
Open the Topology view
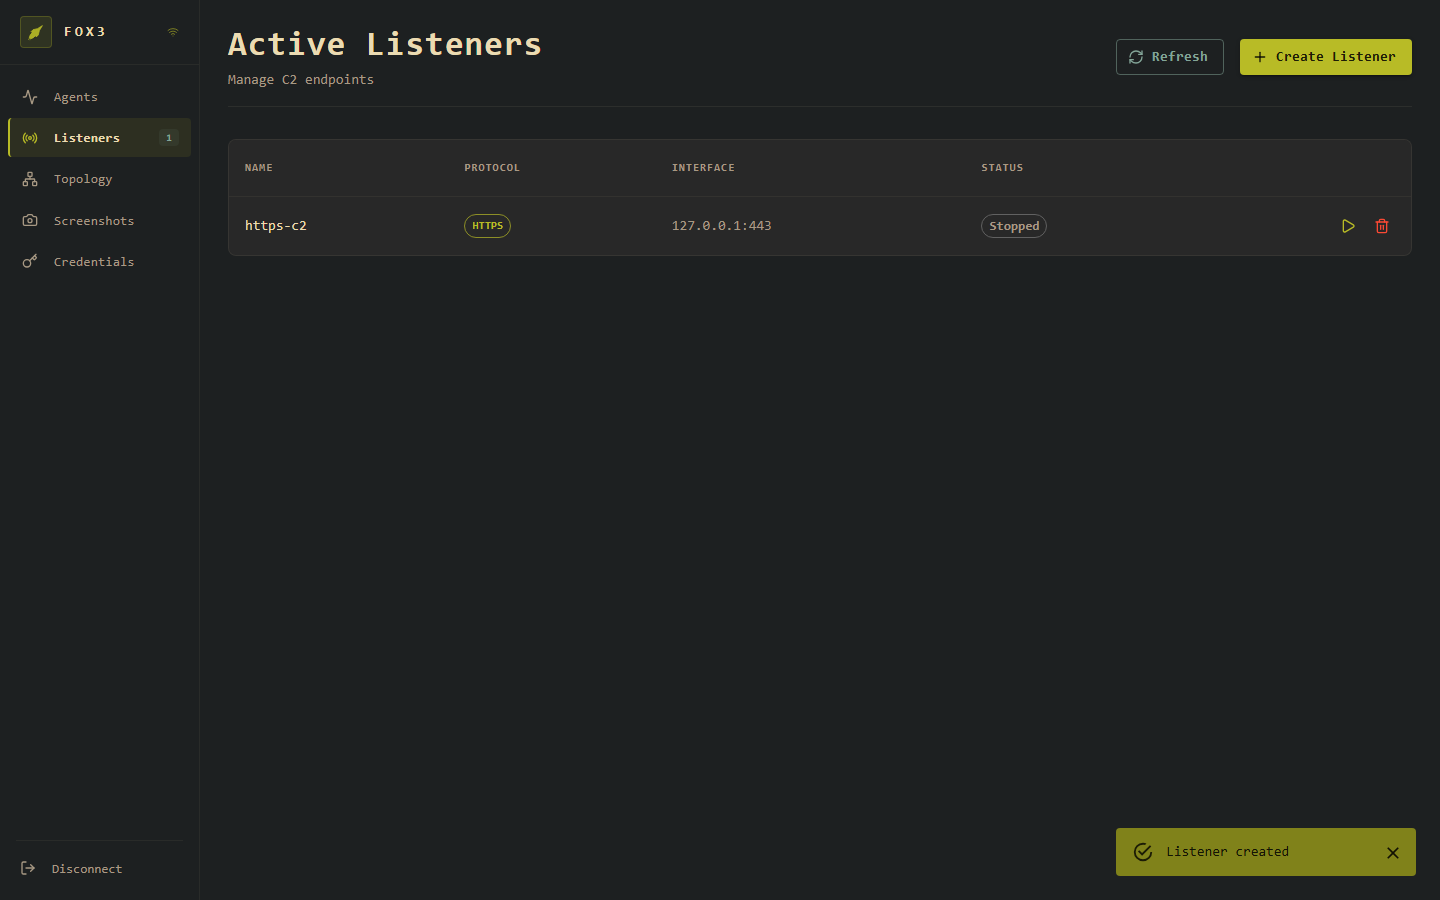(99, 179)
